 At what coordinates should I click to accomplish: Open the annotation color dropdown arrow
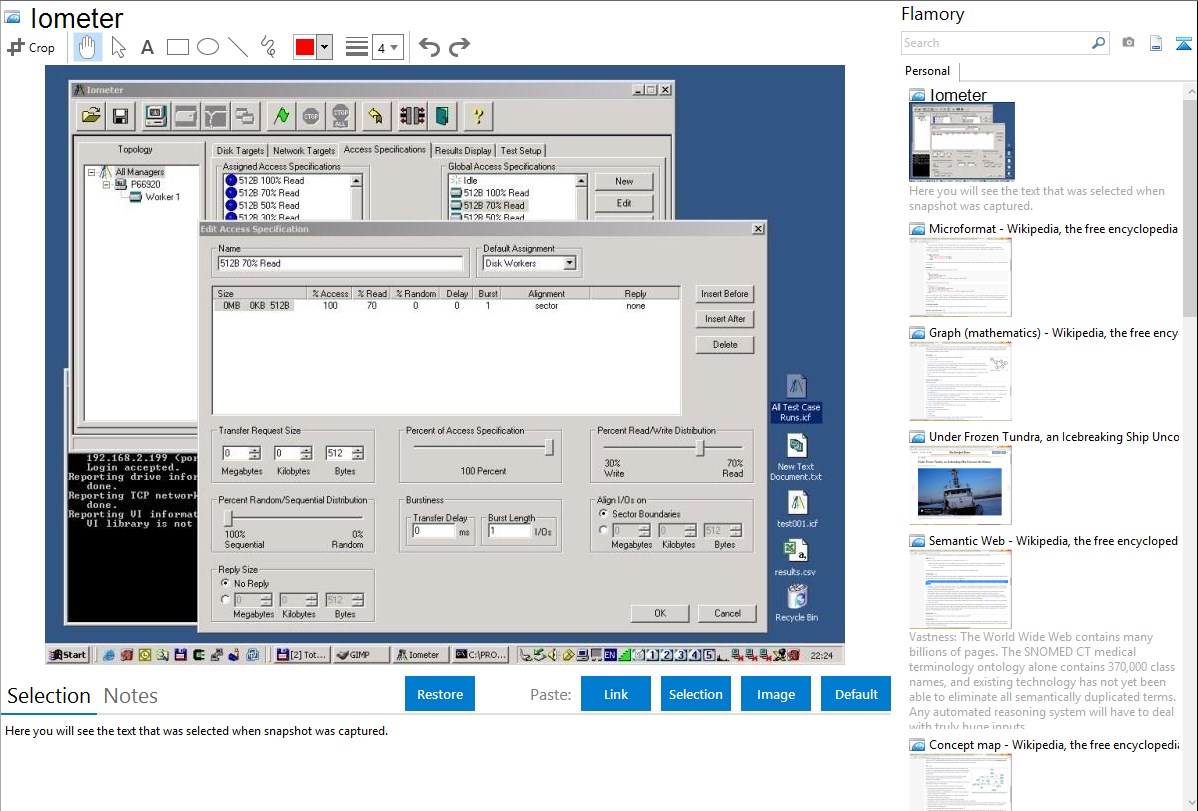click(x=325, y=47)
